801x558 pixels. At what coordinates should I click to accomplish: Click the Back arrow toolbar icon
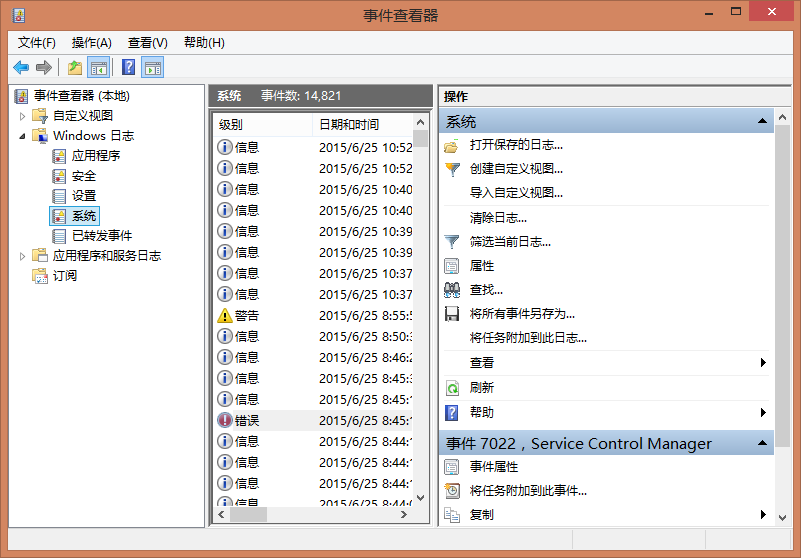tap(21, 67)
